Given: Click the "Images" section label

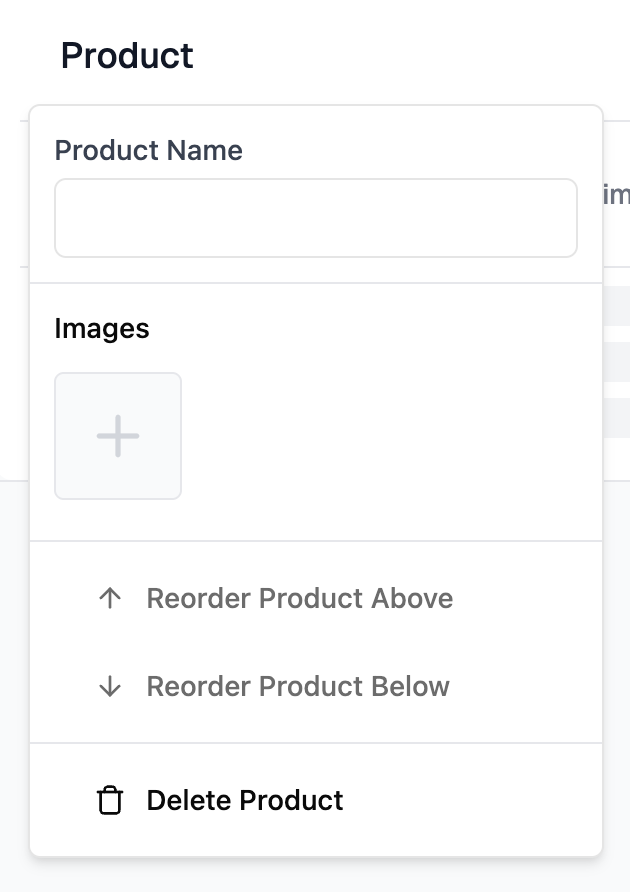Looking at the screenshot, I should click(102, 328).
